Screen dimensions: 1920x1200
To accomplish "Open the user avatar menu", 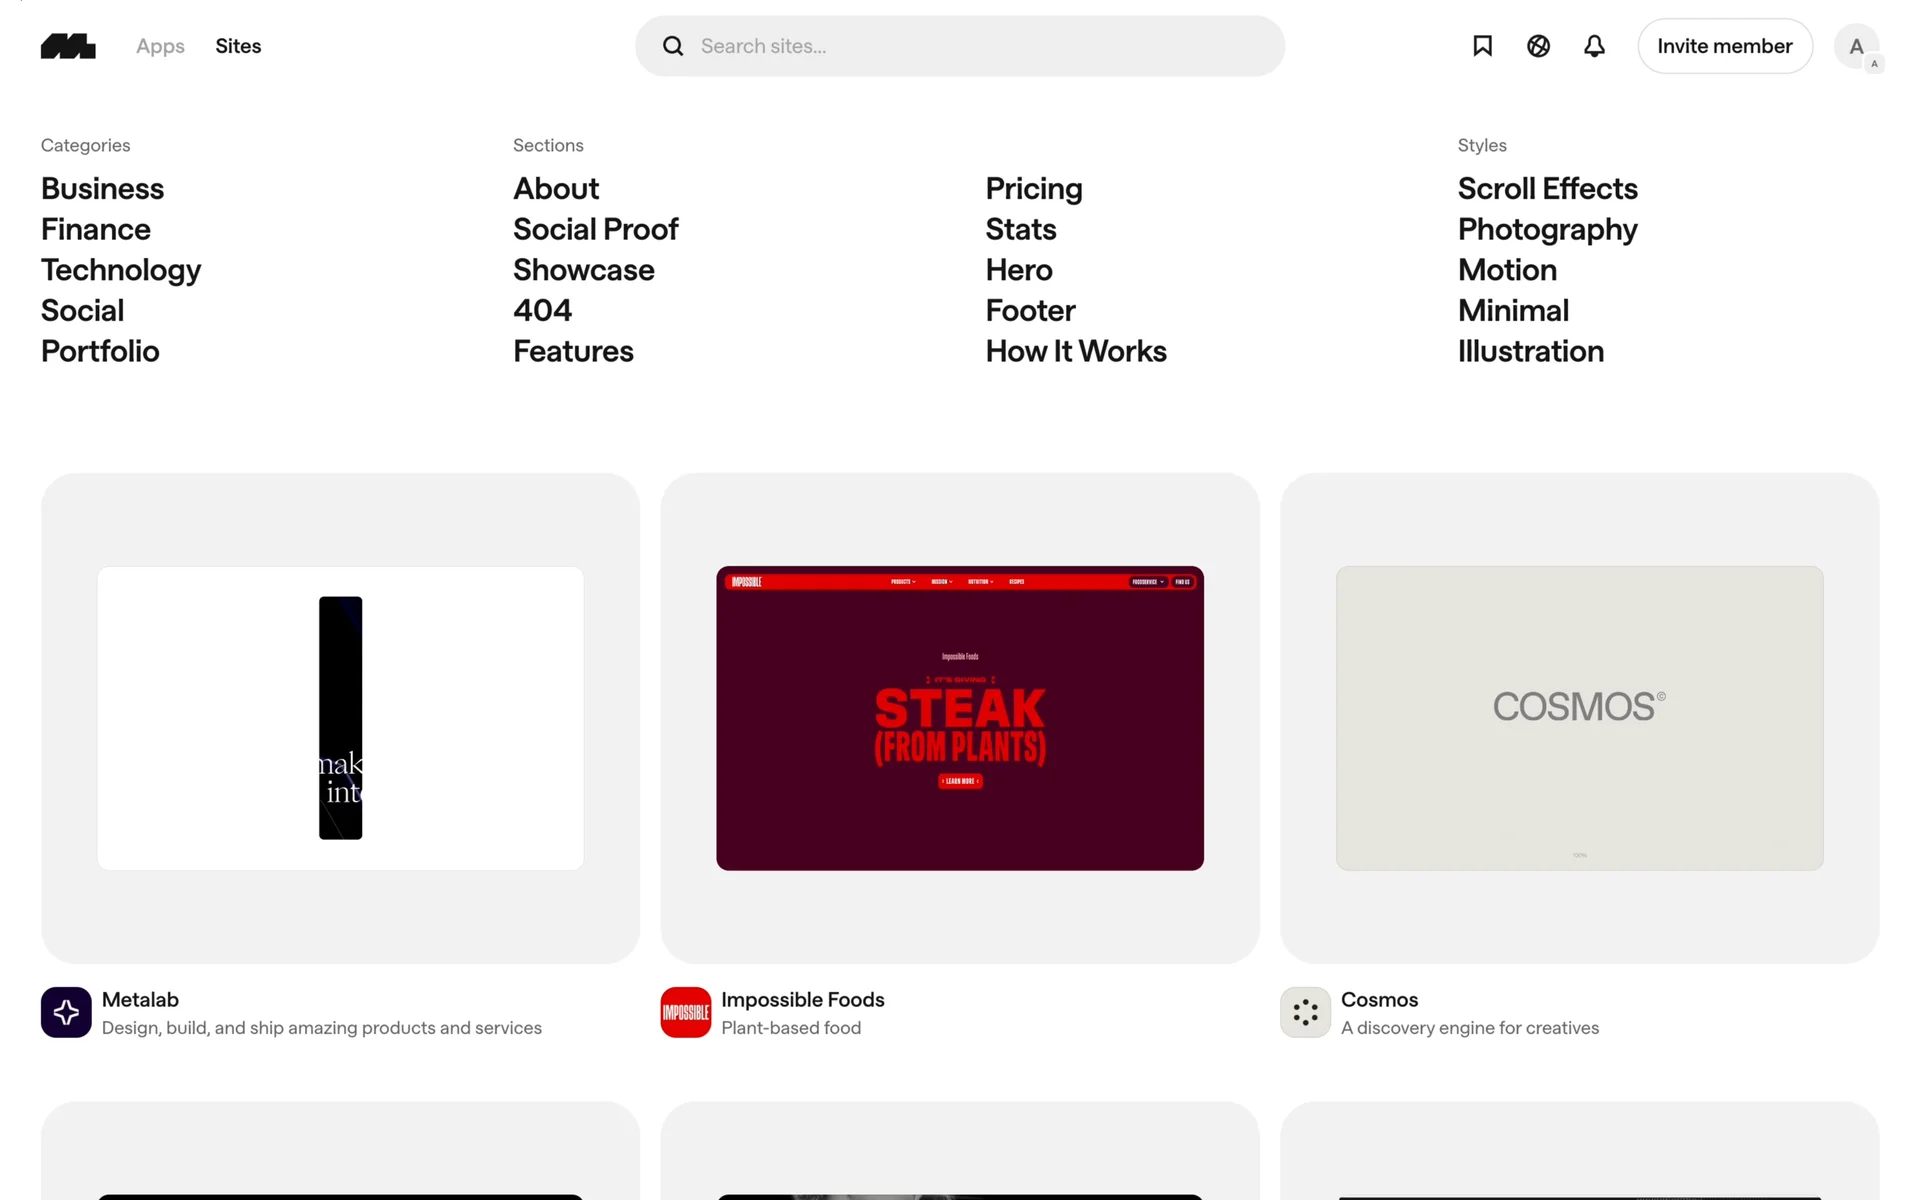I will [x=1856, y=46].
